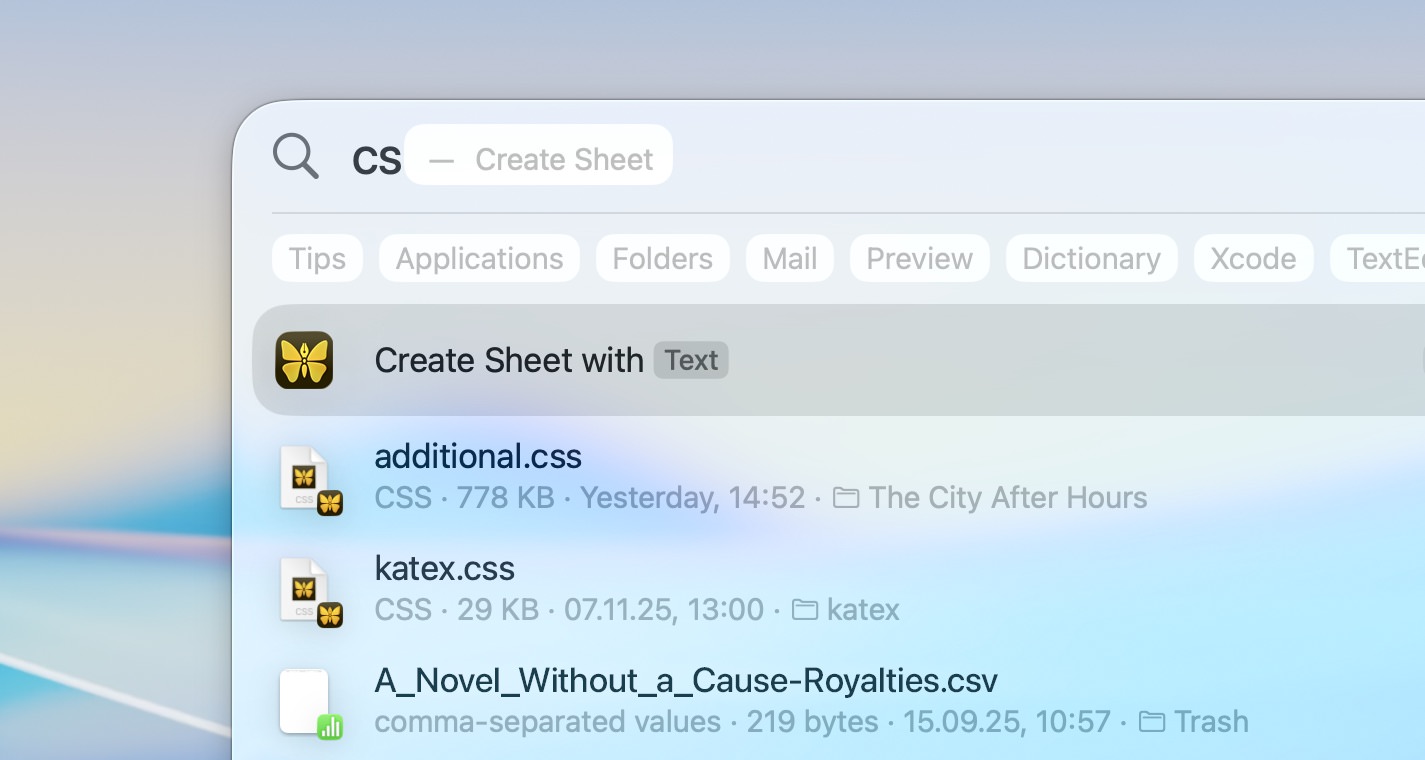The width and height of the screenshot is (1425, 760).
Task: Click the folder icon before katex
Action: point(806,609)
